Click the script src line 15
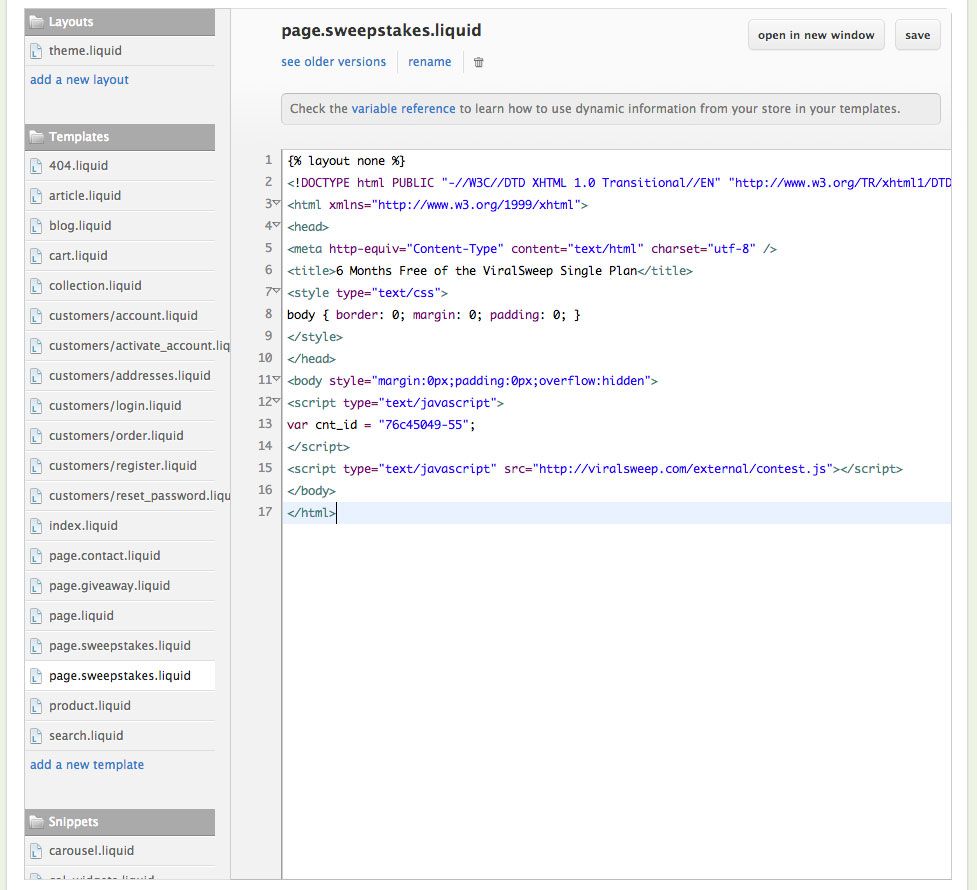The image size is (977, 890). (x=594, y=469)
